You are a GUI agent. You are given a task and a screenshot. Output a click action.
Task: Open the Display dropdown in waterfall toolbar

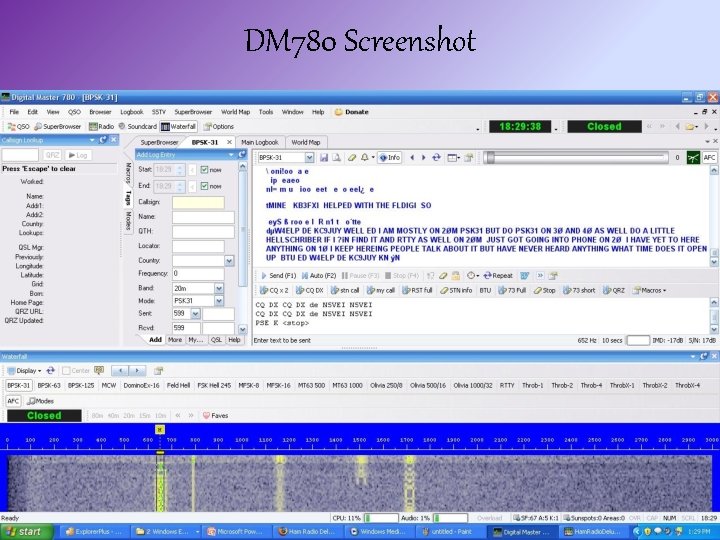25,371
